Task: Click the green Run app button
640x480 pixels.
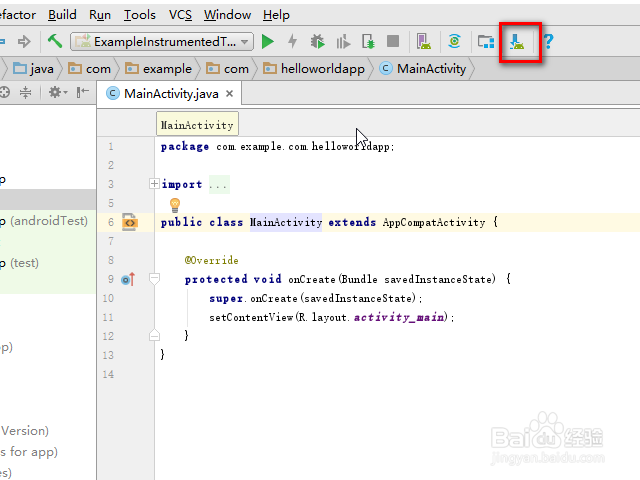Action: click(x=267, y=42)
